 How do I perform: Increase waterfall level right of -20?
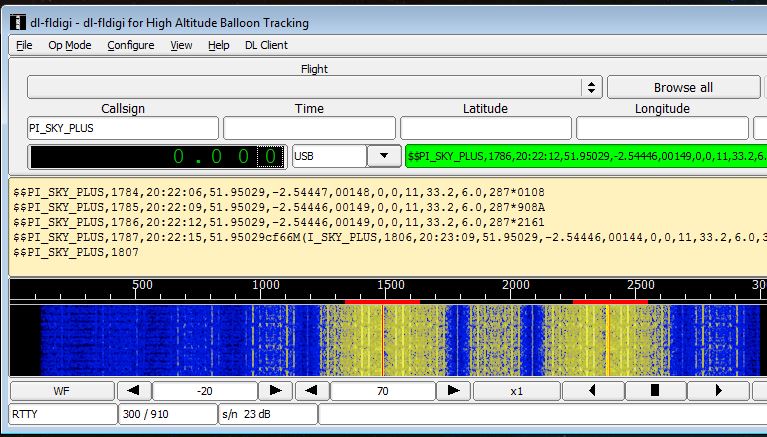275,391
